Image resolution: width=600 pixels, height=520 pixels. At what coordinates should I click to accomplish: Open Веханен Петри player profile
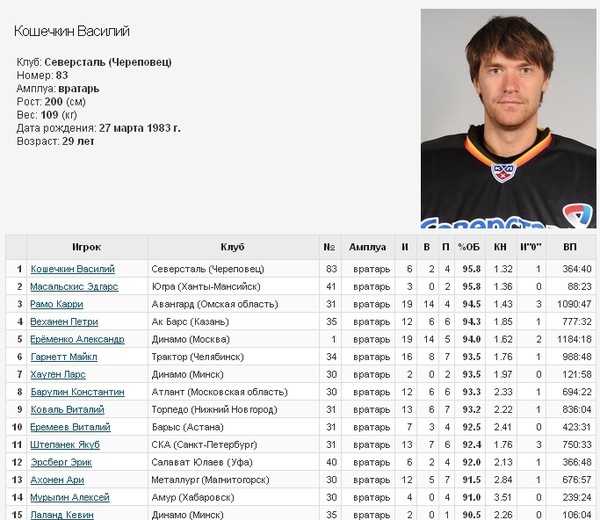coord(64,322)
